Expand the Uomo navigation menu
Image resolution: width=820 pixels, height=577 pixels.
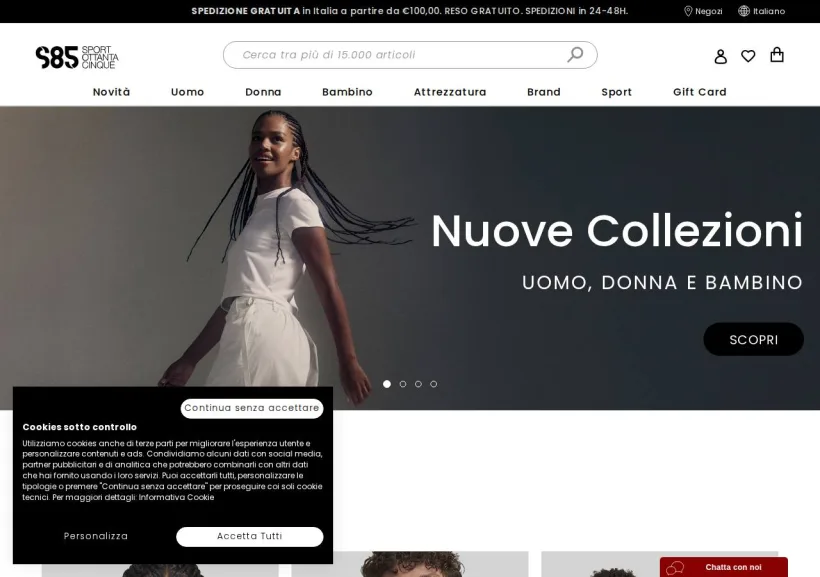187,92
